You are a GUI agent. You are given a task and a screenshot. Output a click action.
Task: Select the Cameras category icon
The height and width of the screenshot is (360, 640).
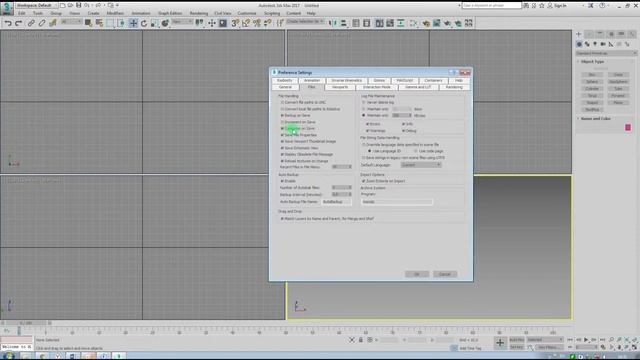point(603,44)
